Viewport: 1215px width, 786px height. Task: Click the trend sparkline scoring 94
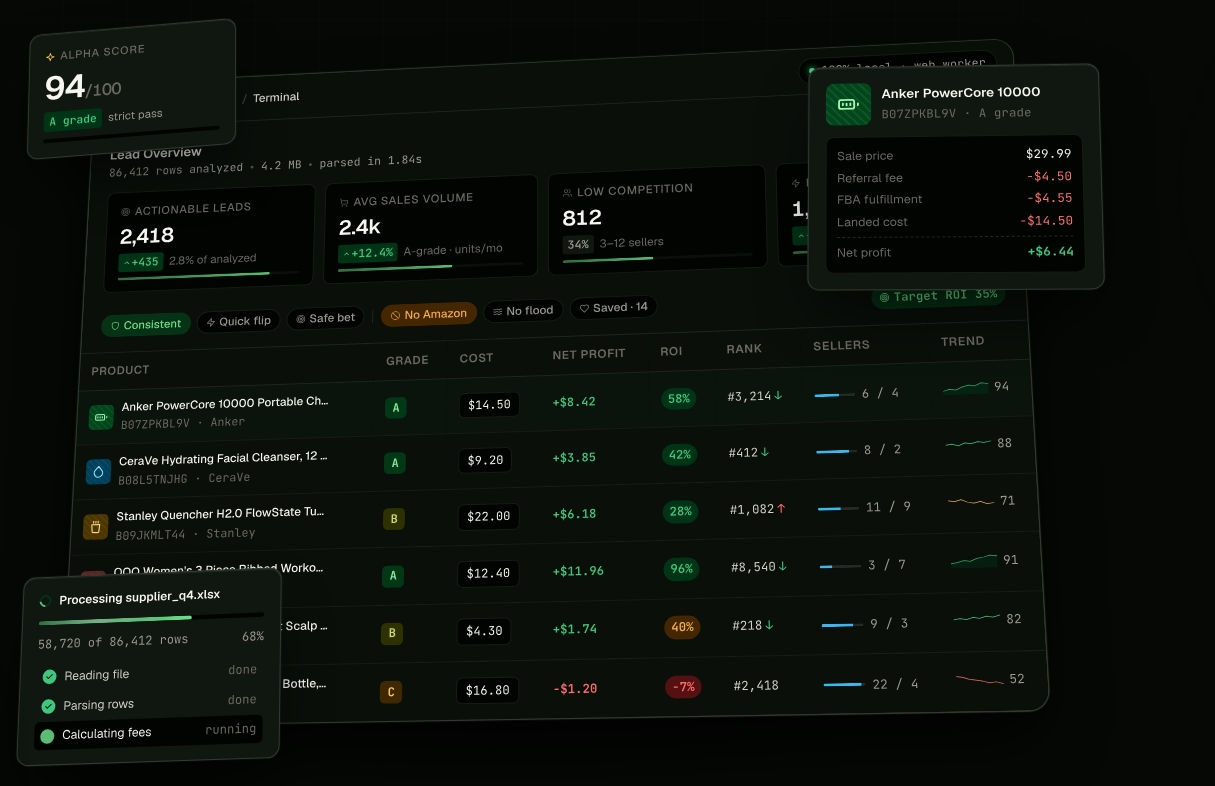click(x=966, y=387)
